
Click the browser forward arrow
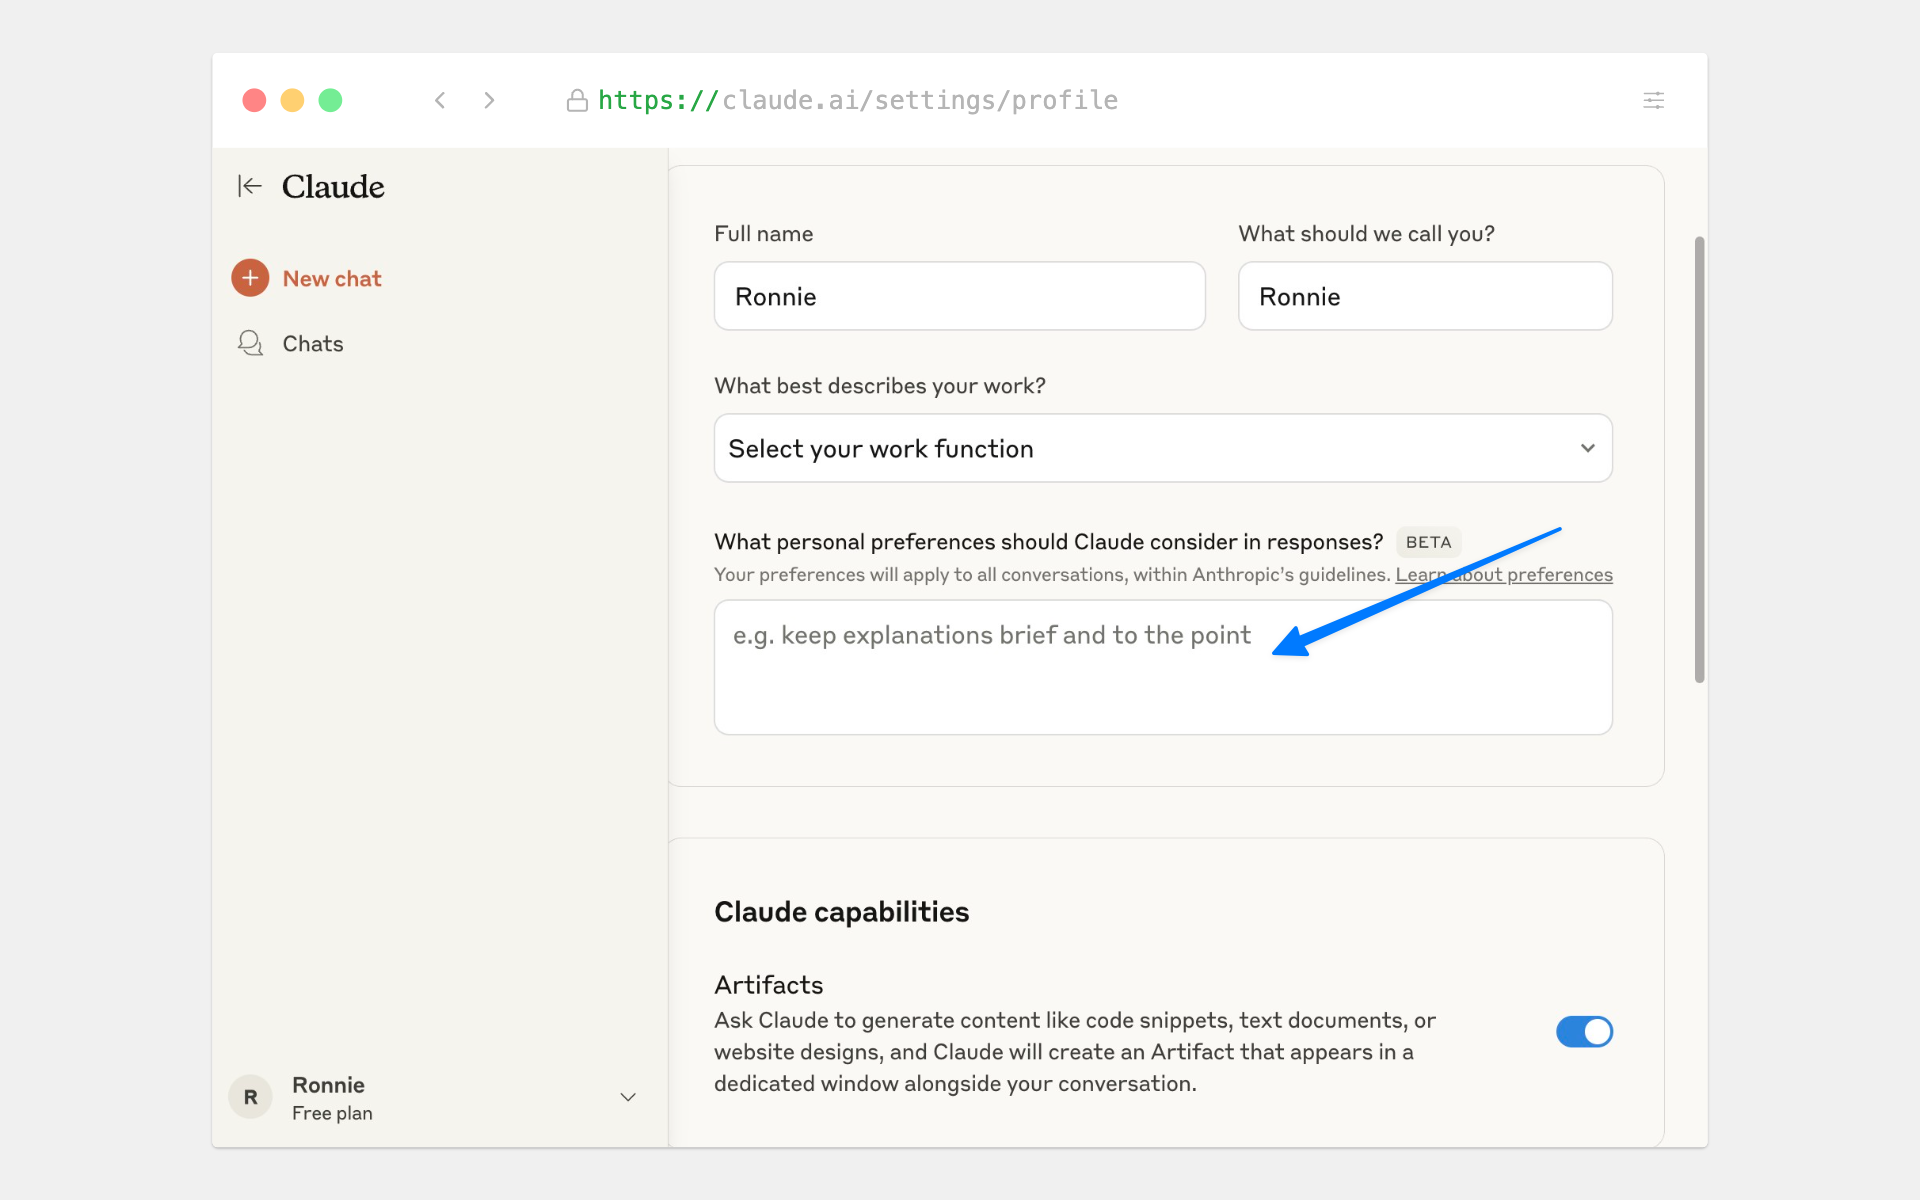coord(489,100)
